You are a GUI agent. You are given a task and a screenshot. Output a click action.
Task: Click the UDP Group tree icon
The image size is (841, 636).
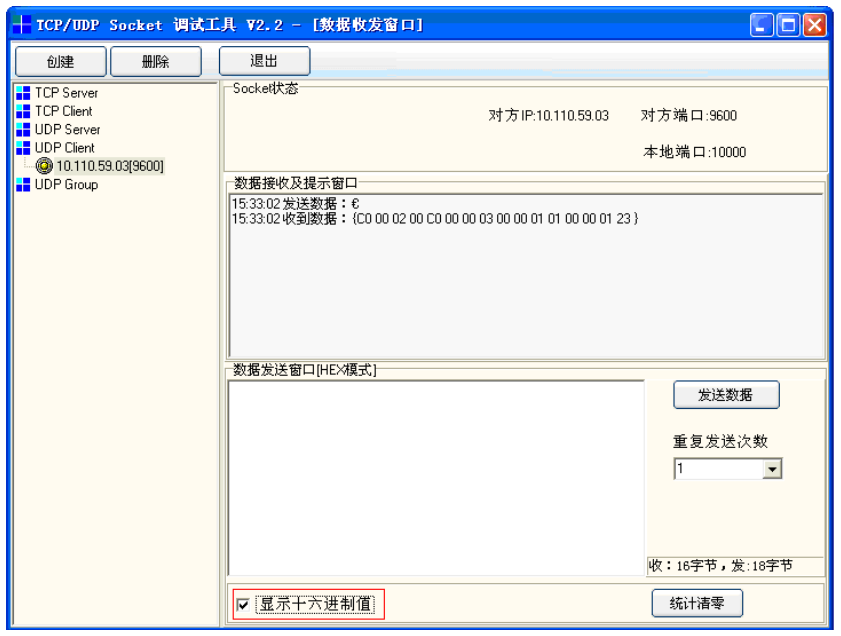(24, 185)
